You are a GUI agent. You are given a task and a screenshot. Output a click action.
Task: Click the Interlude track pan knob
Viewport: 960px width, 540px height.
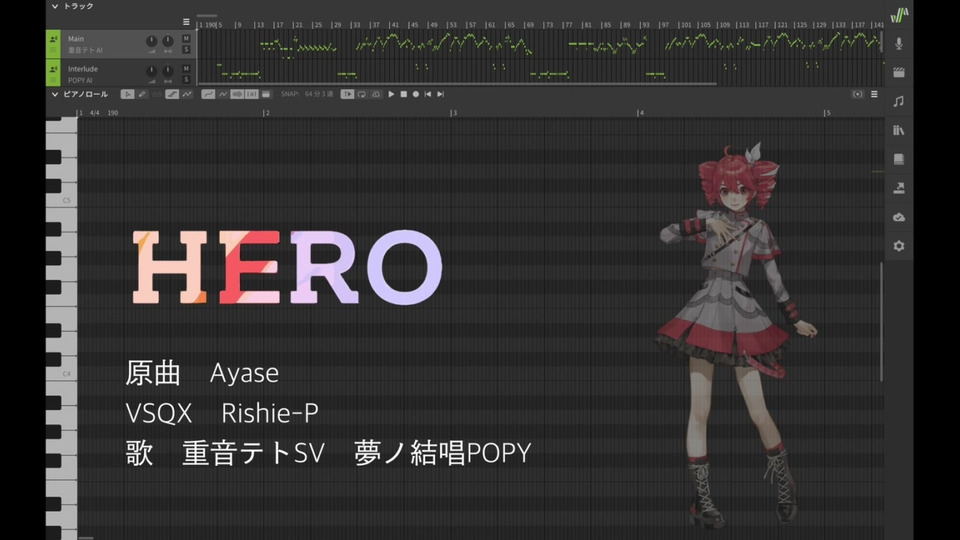pos(167,71)
